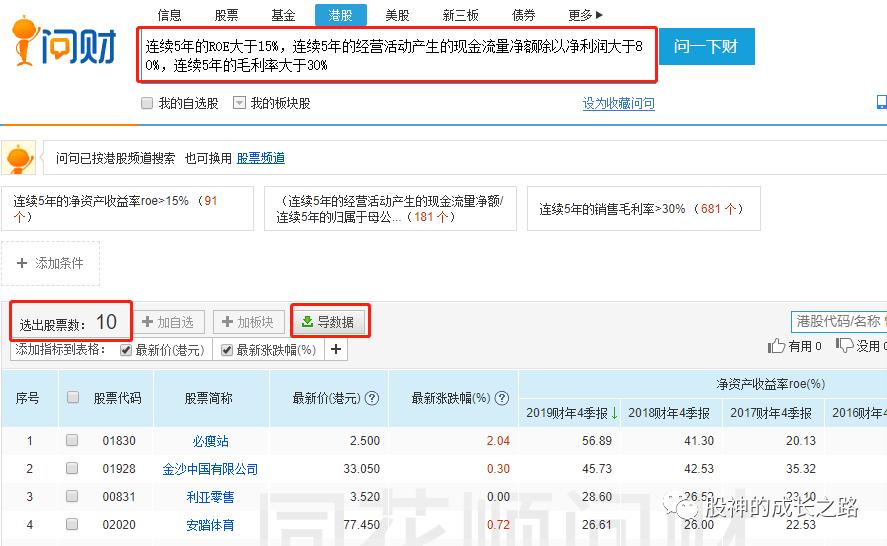Focus the query search box

[x=396, y=55]
